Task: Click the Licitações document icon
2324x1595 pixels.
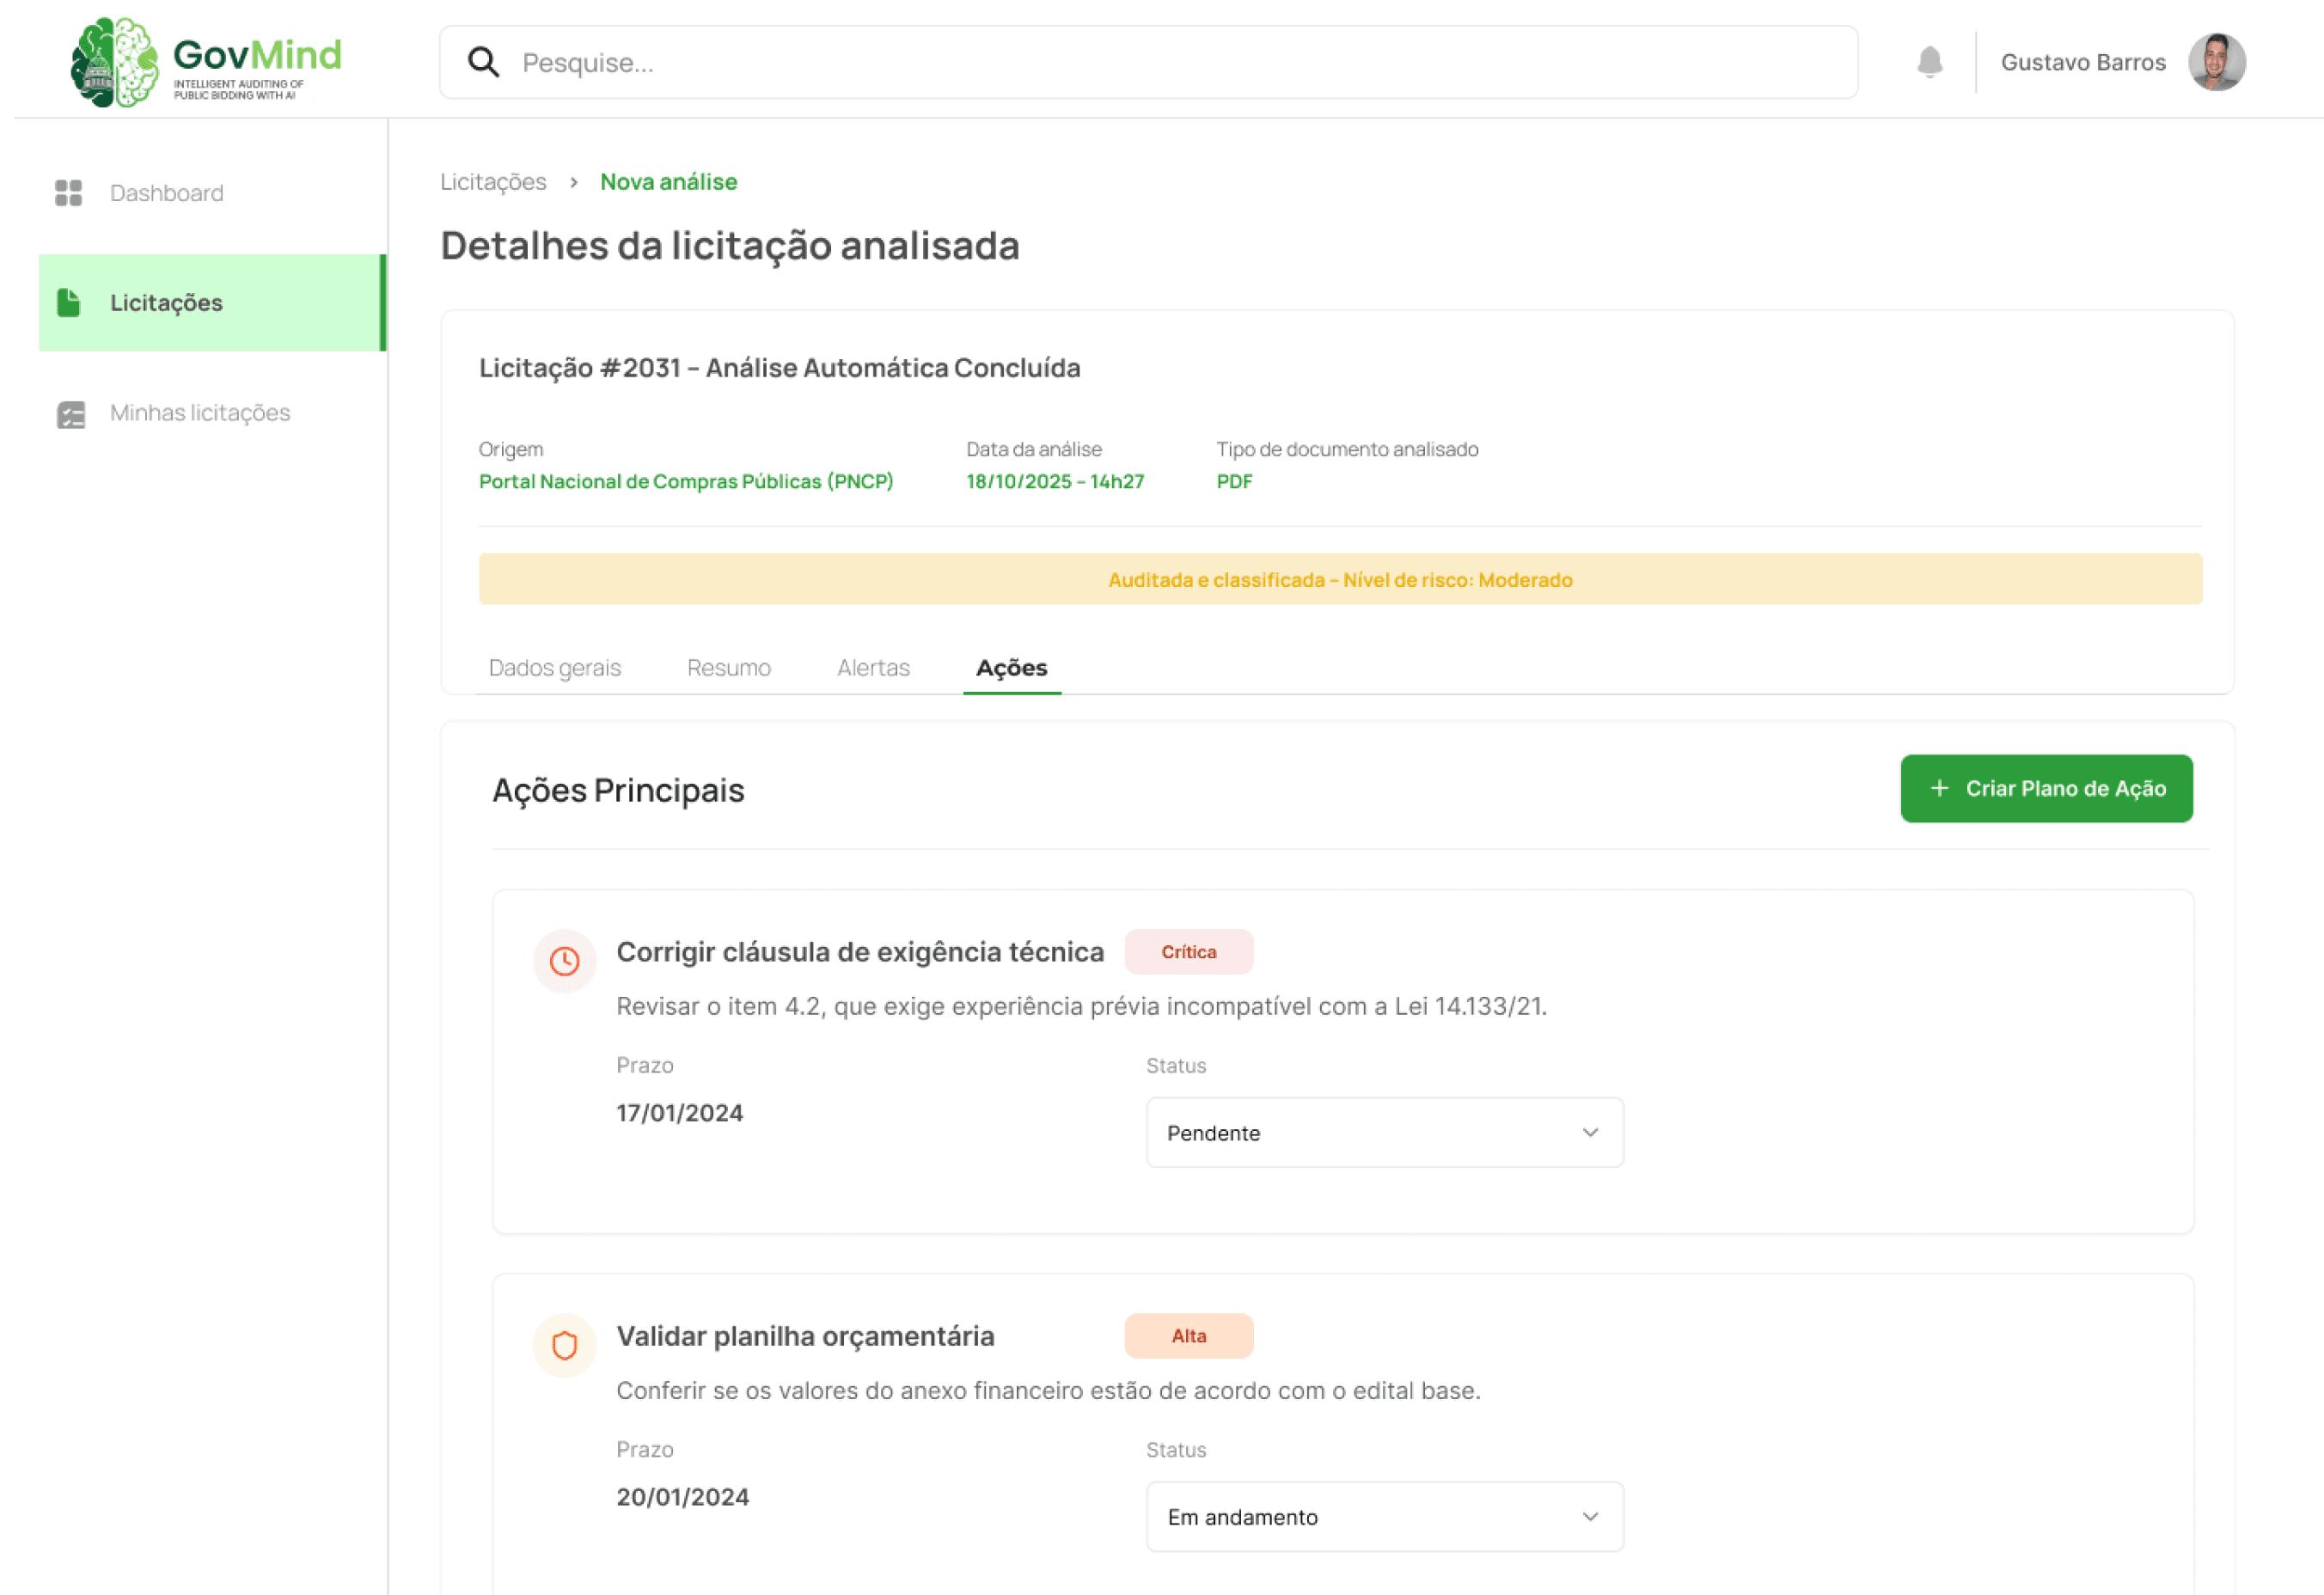Action: (x=69, y=303)
